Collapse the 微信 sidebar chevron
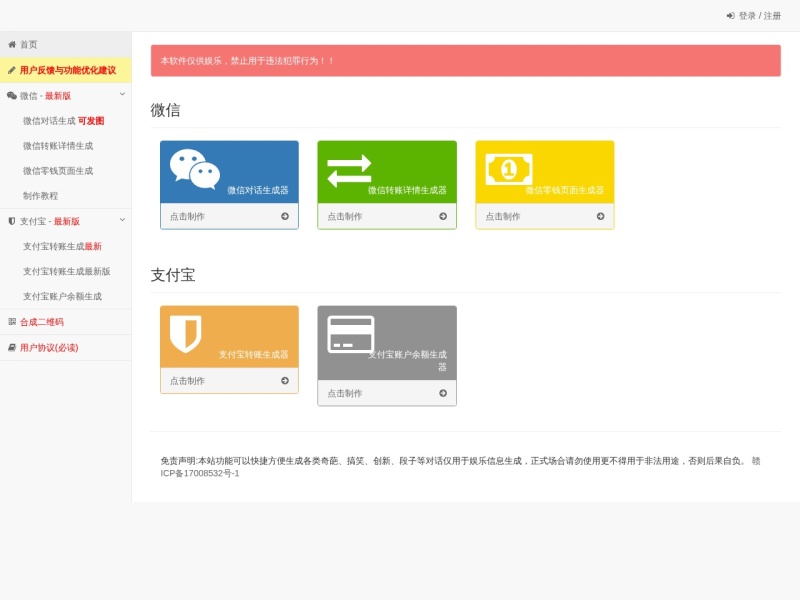The height and width of the screenshot is (600, 800). point(122,94)
